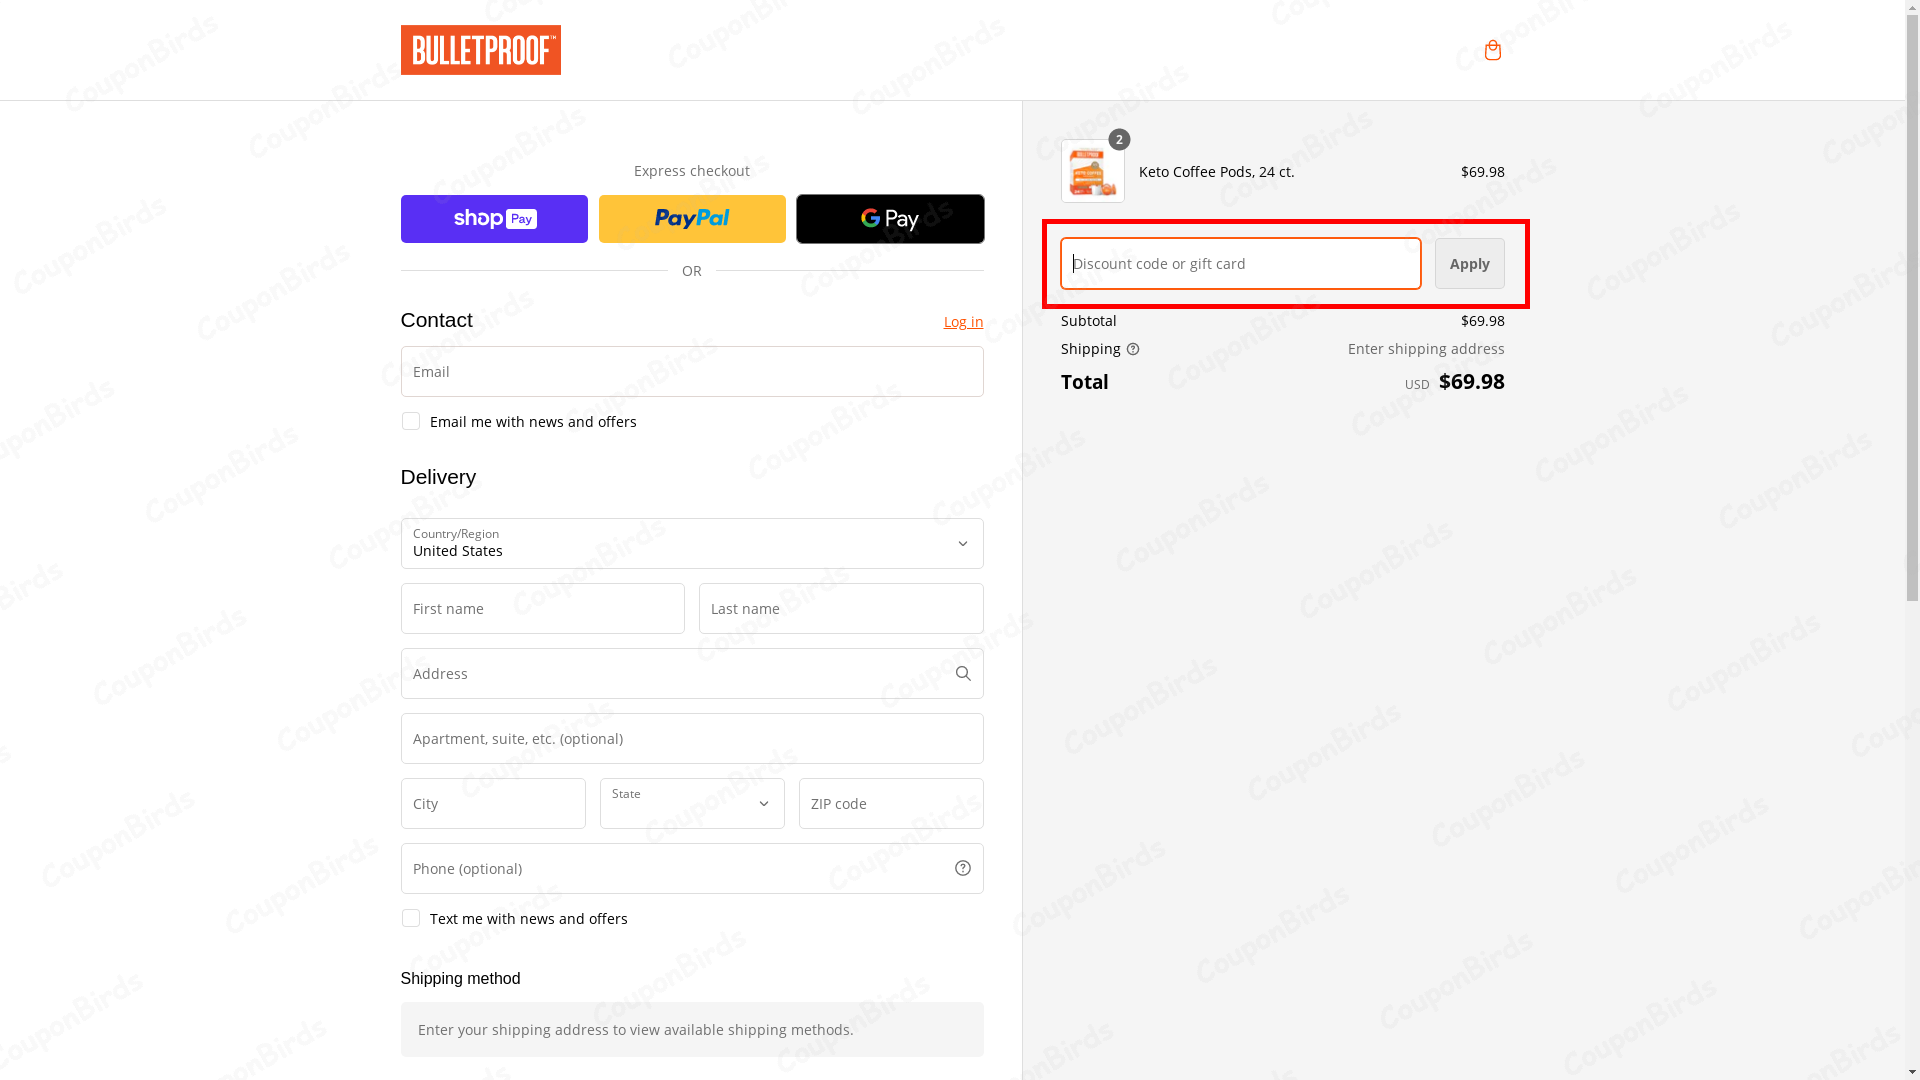Pay with Shop Pay express button

tap(494, 219)
